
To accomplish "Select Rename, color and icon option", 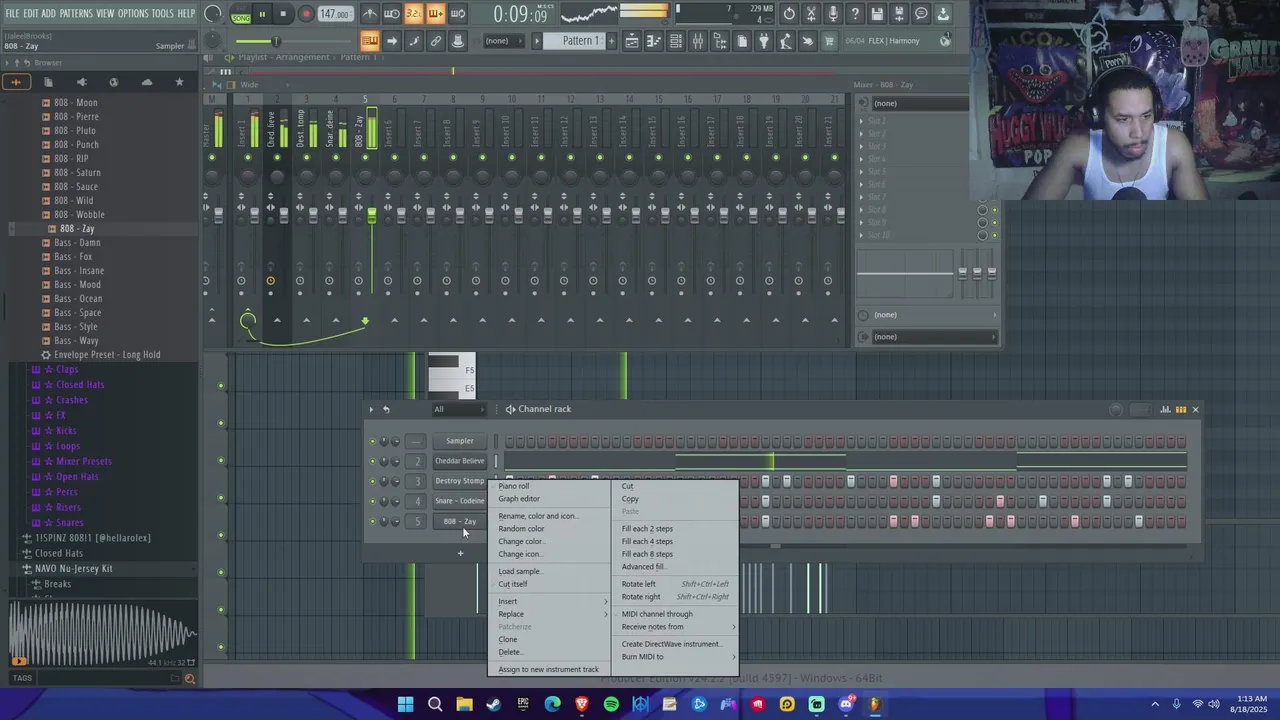I will coord(538,516).
